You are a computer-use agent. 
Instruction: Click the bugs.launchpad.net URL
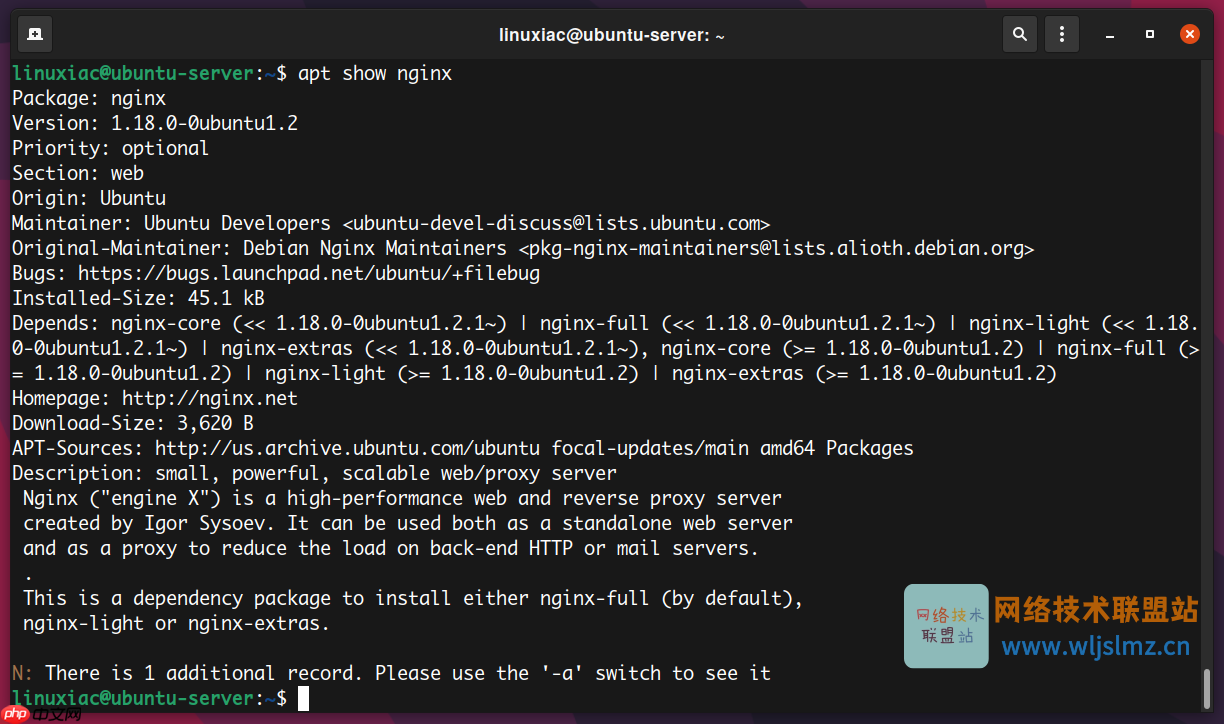point(309,273)
